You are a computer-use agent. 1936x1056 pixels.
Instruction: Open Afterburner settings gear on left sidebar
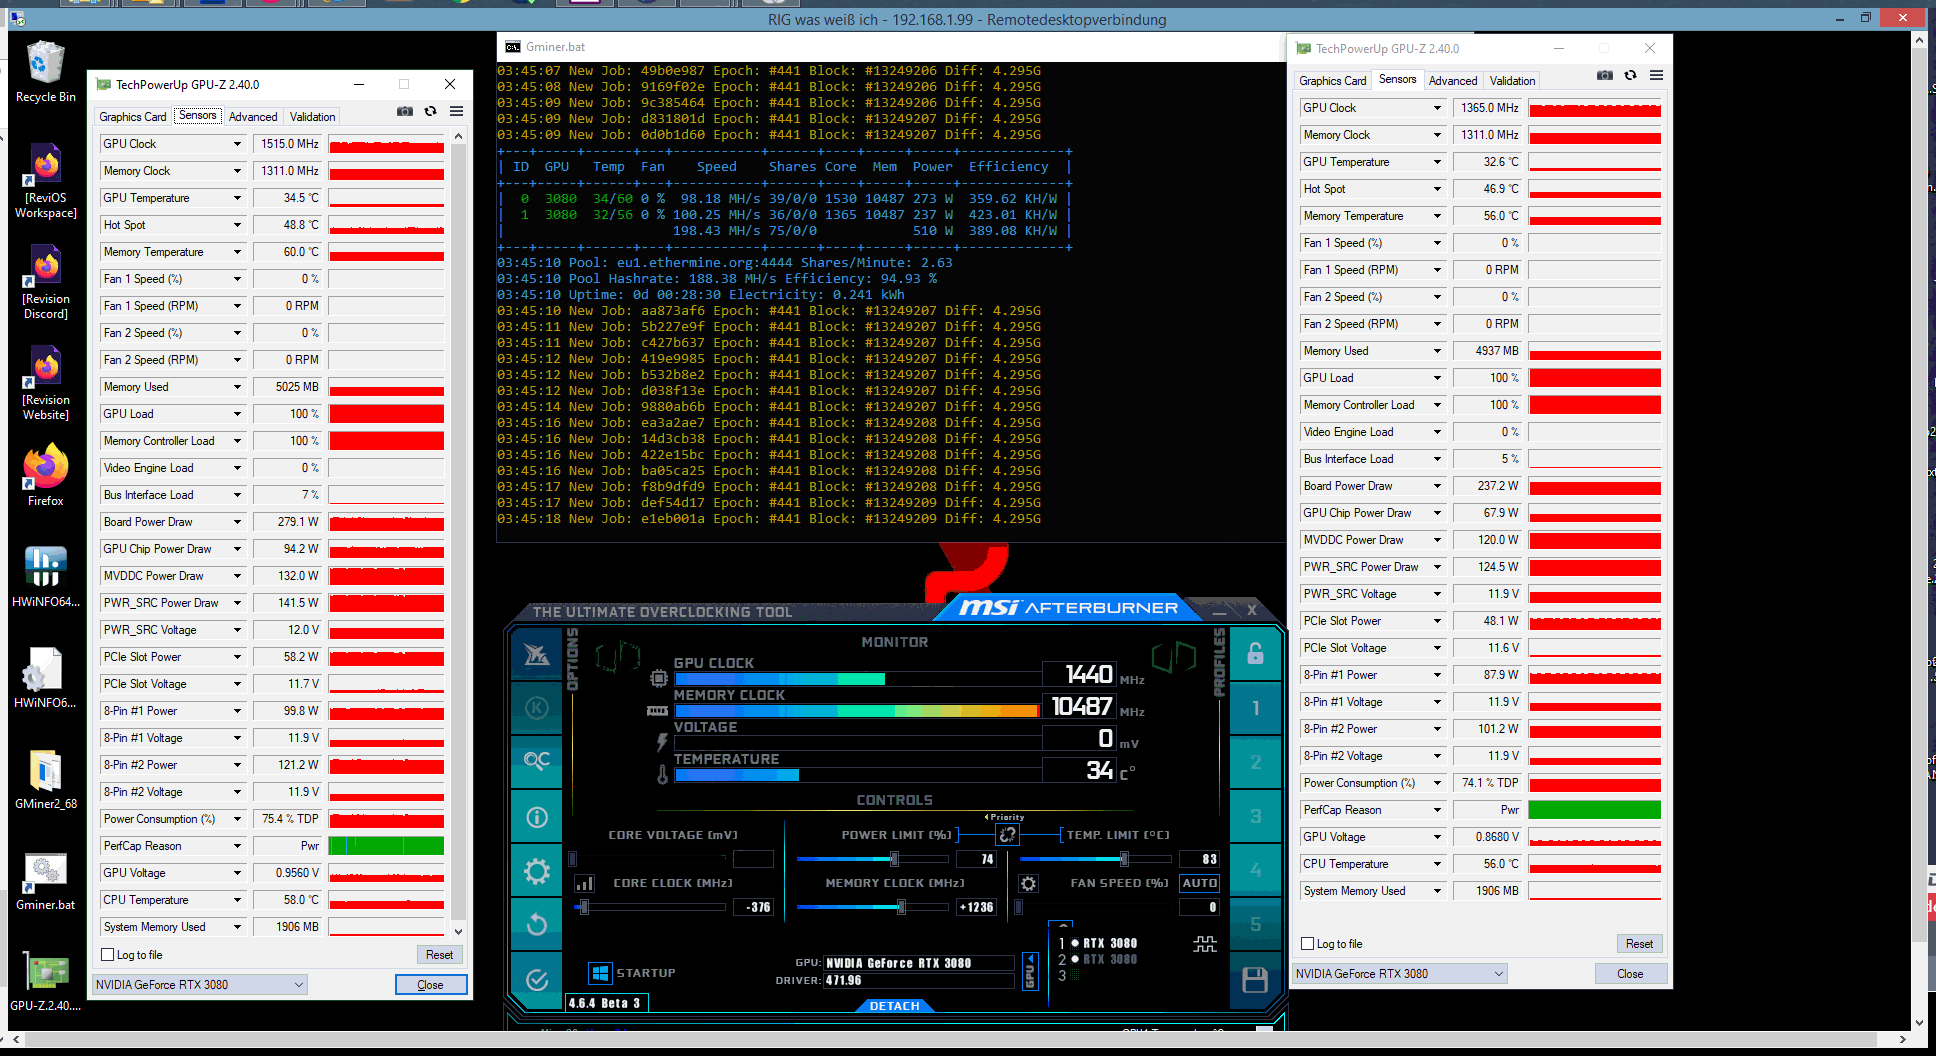pos(537,871)
